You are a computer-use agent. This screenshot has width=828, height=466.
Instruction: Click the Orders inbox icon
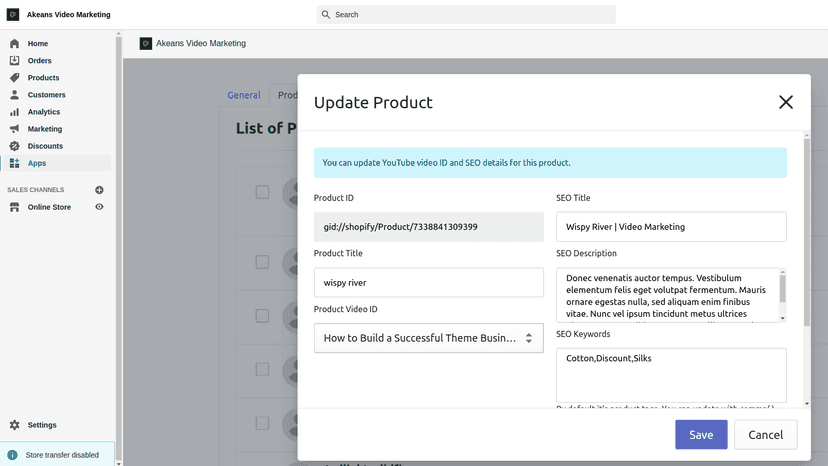[14, 60]
